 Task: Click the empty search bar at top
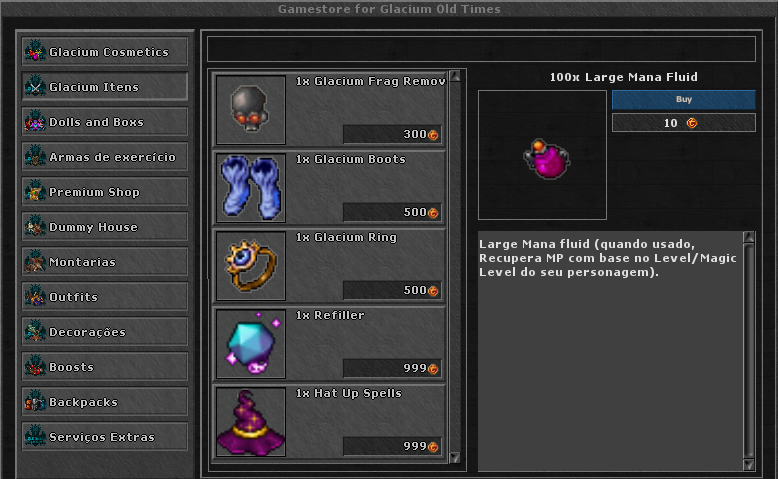click(481, 49)
